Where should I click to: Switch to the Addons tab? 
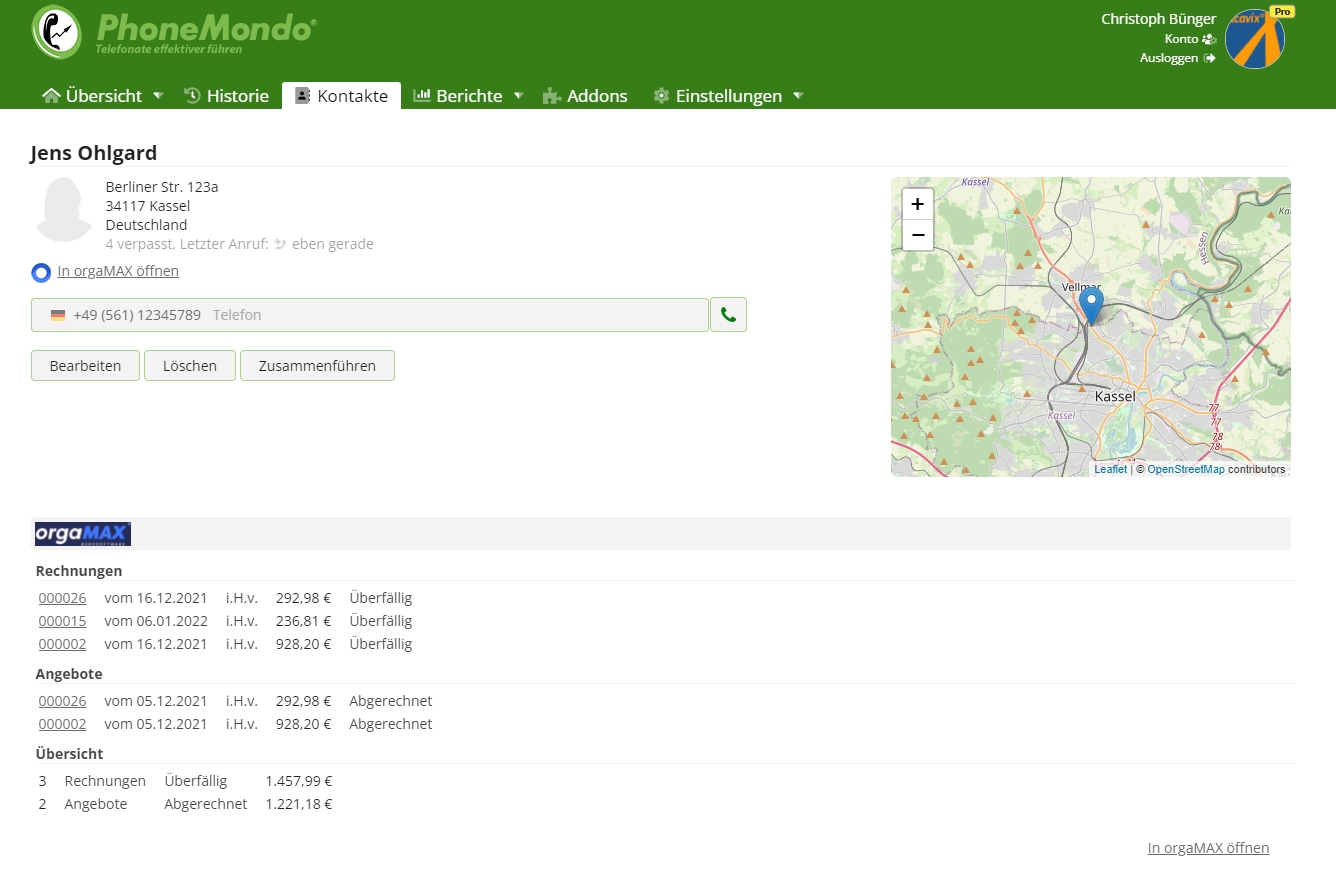pyautogui.click(x=585, y=96)
